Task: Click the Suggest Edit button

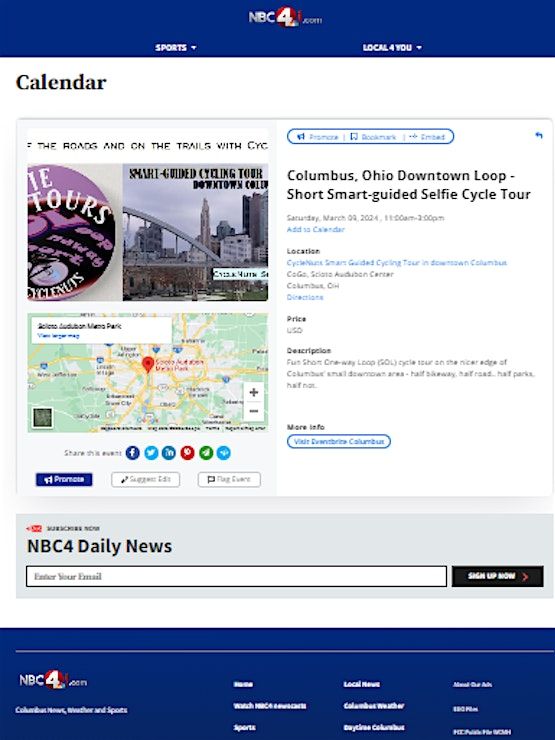Action: coord(145,479)
